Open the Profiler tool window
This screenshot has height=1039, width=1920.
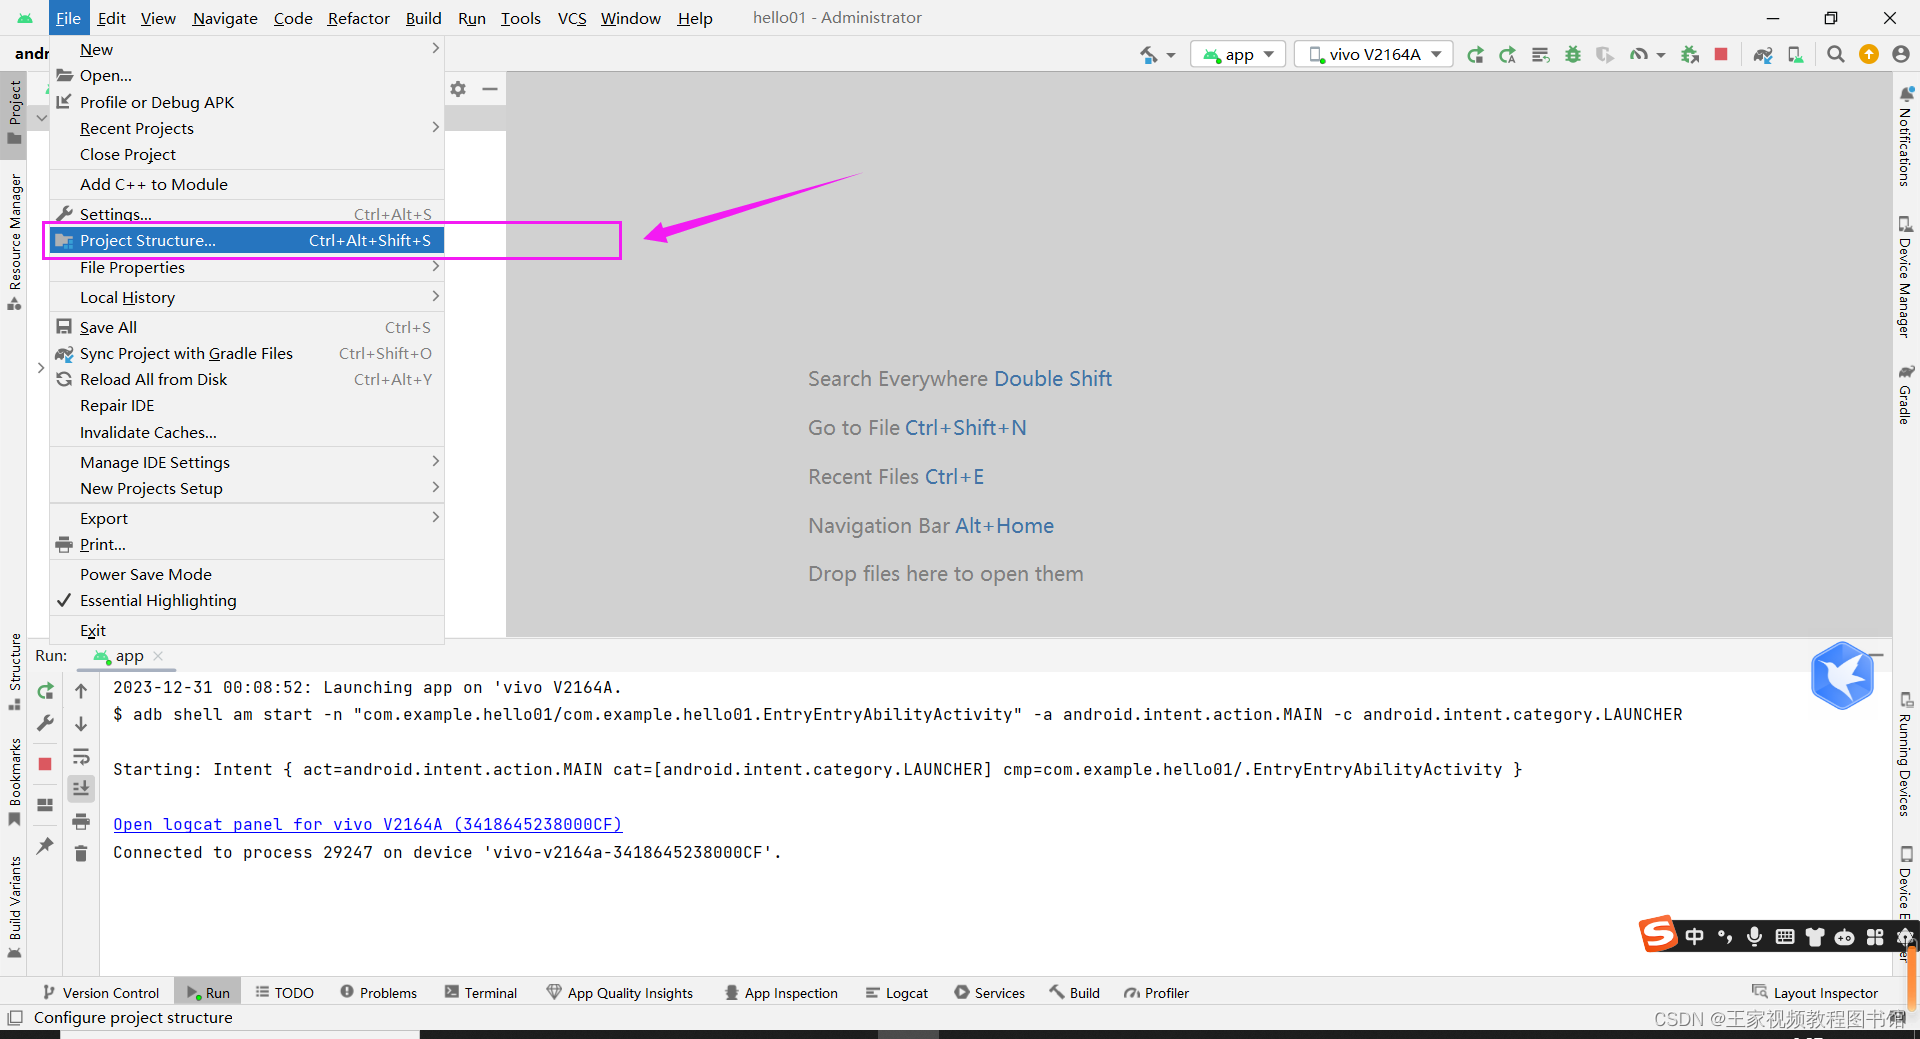click(x=1156, y=993)
